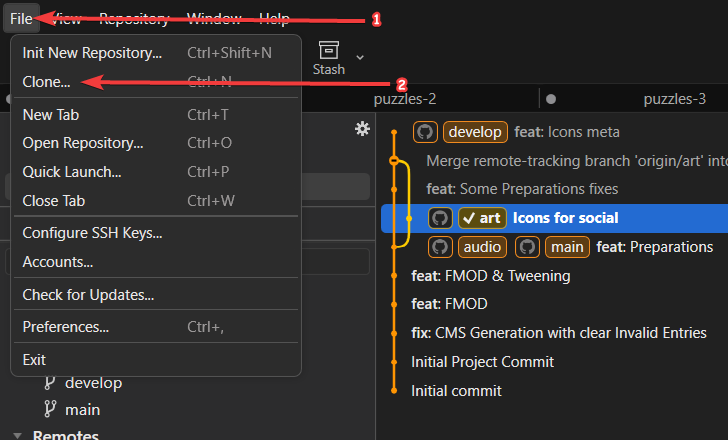The width and height of the screenshot is (728, 440).
Task: Switch to the puzzles-2 tab
Action: (405, 98)
